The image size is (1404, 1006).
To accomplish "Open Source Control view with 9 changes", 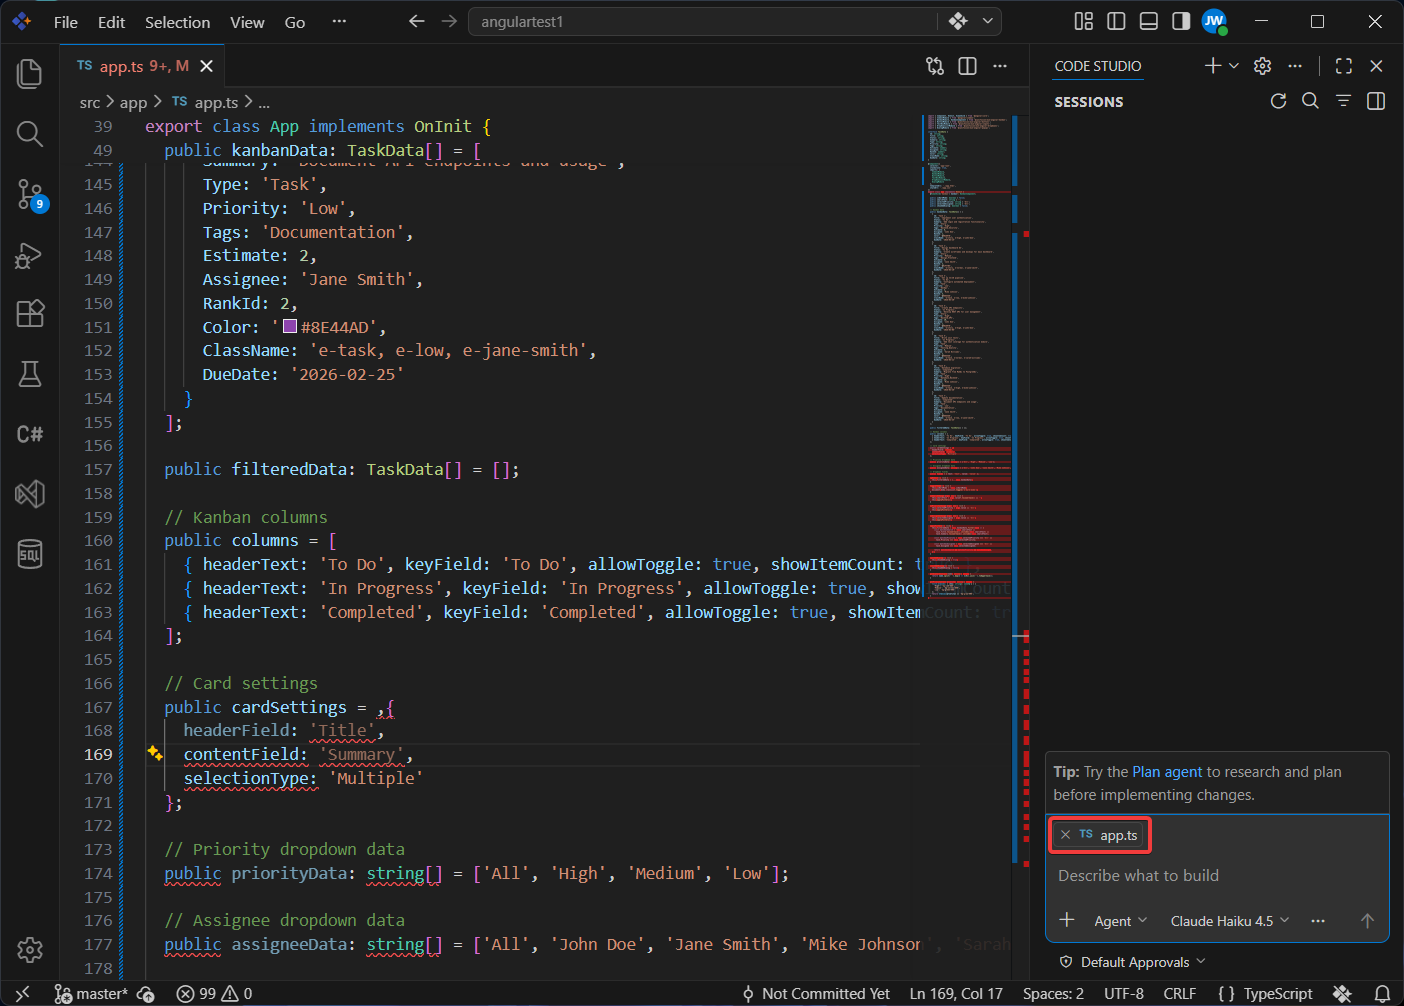I will [30, 194].
